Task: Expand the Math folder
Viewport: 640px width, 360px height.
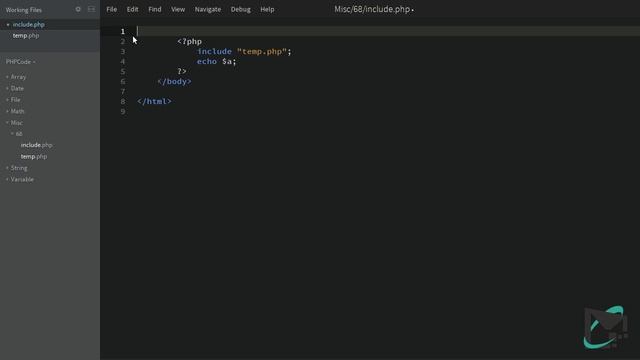Action: pyautogui.click(x=17, y=111)
